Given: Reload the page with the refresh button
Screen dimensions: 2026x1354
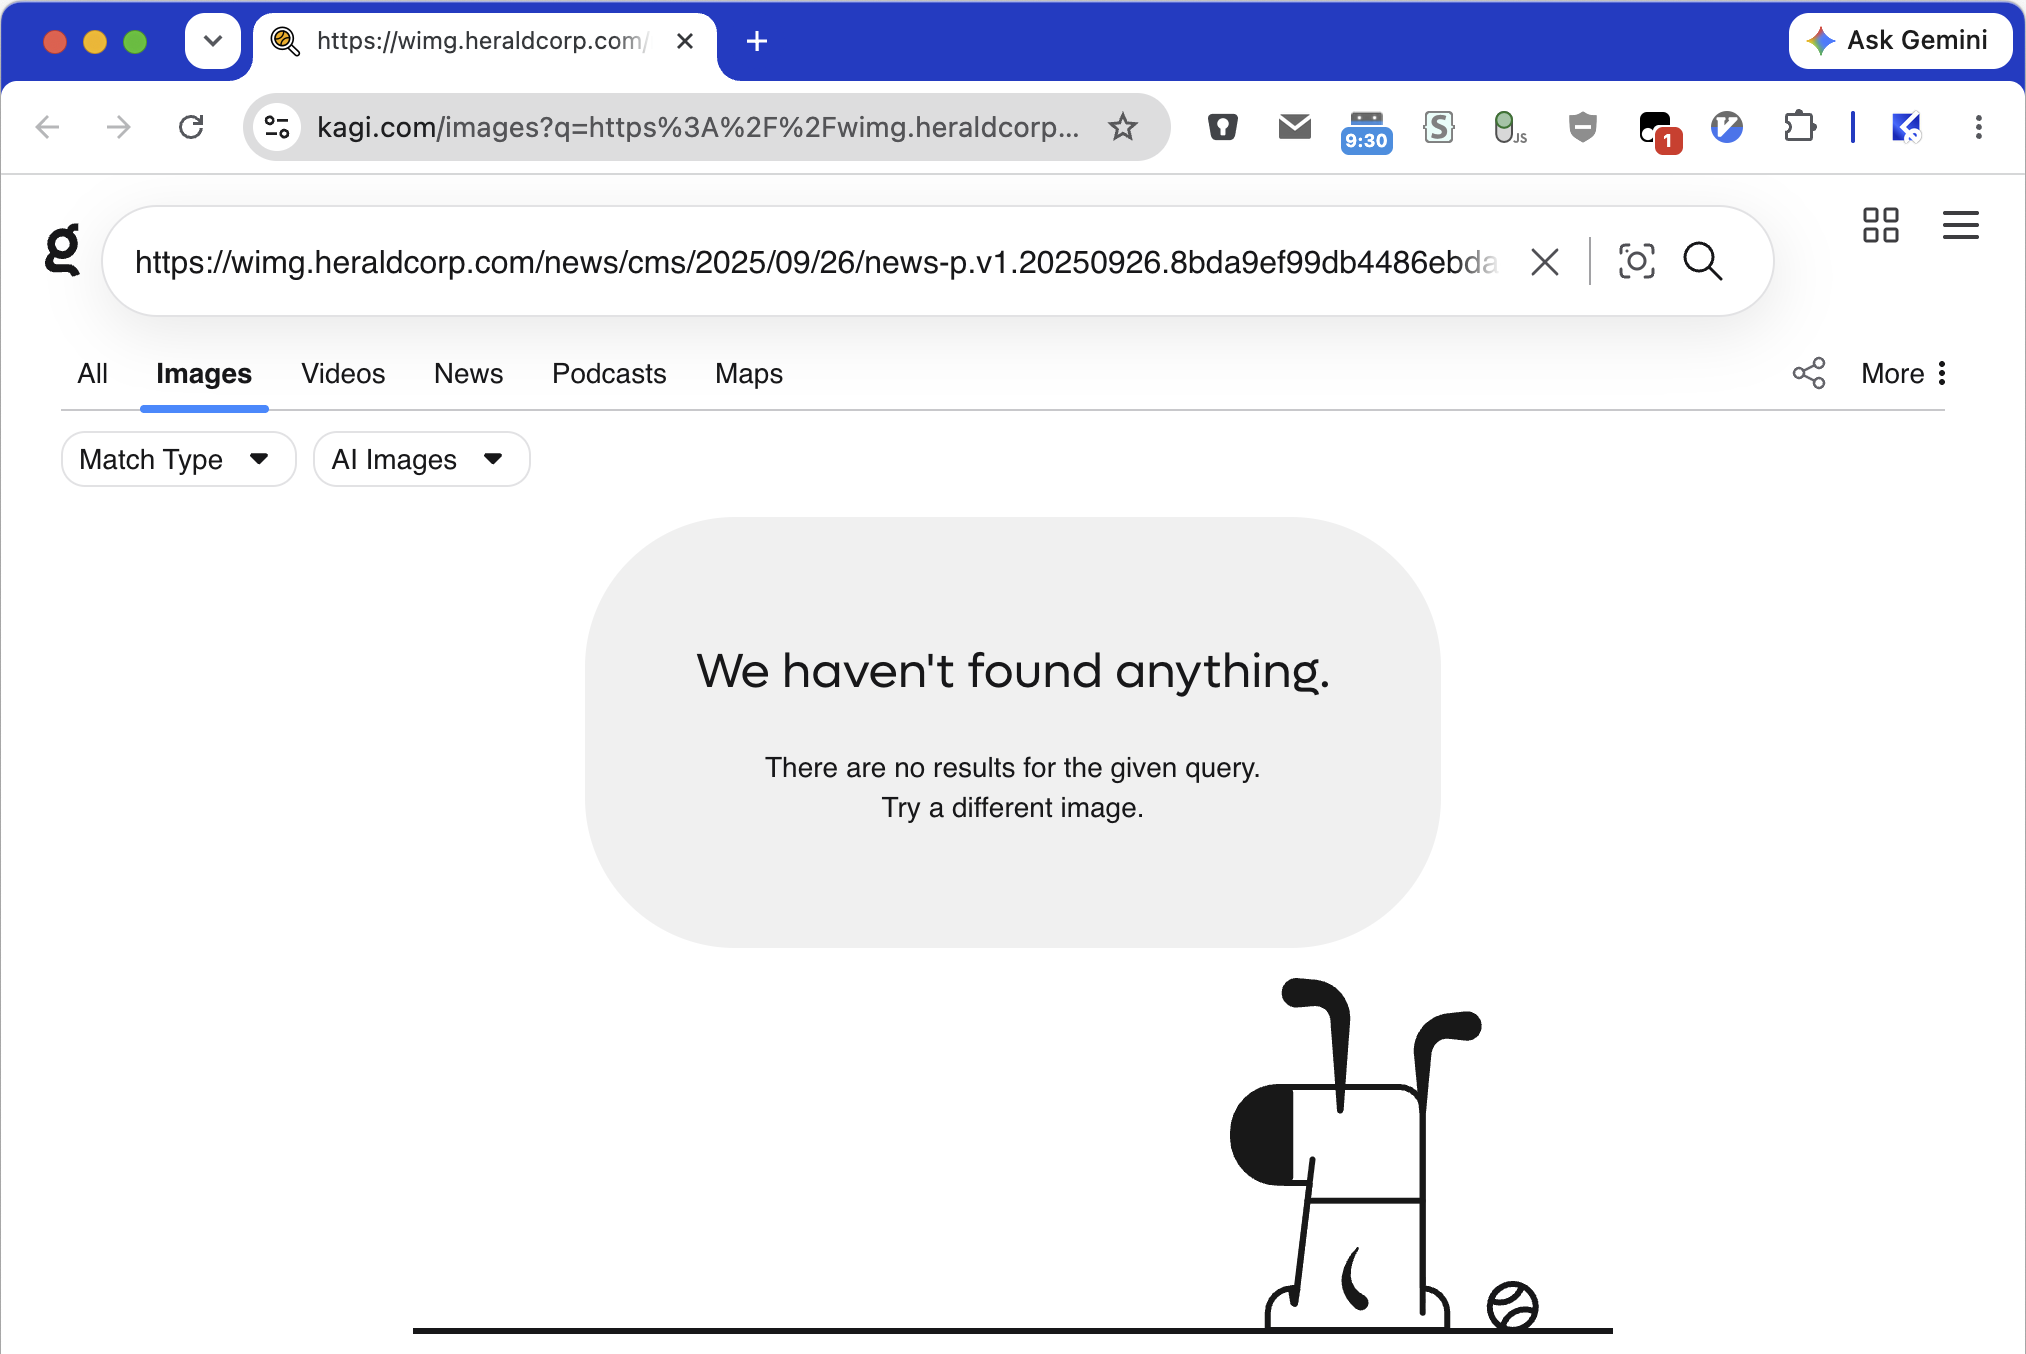Looking at the screenshot, I should tap(190, 127).
